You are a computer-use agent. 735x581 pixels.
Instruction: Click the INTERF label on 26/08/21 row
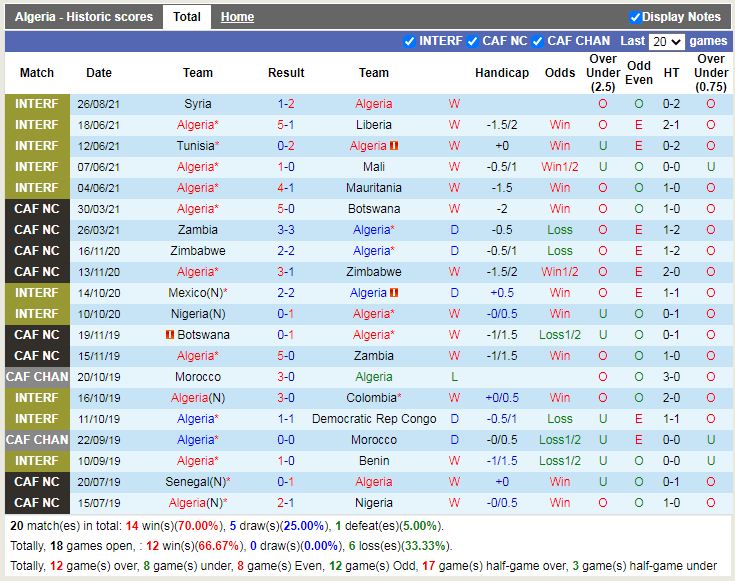point(37,104)
